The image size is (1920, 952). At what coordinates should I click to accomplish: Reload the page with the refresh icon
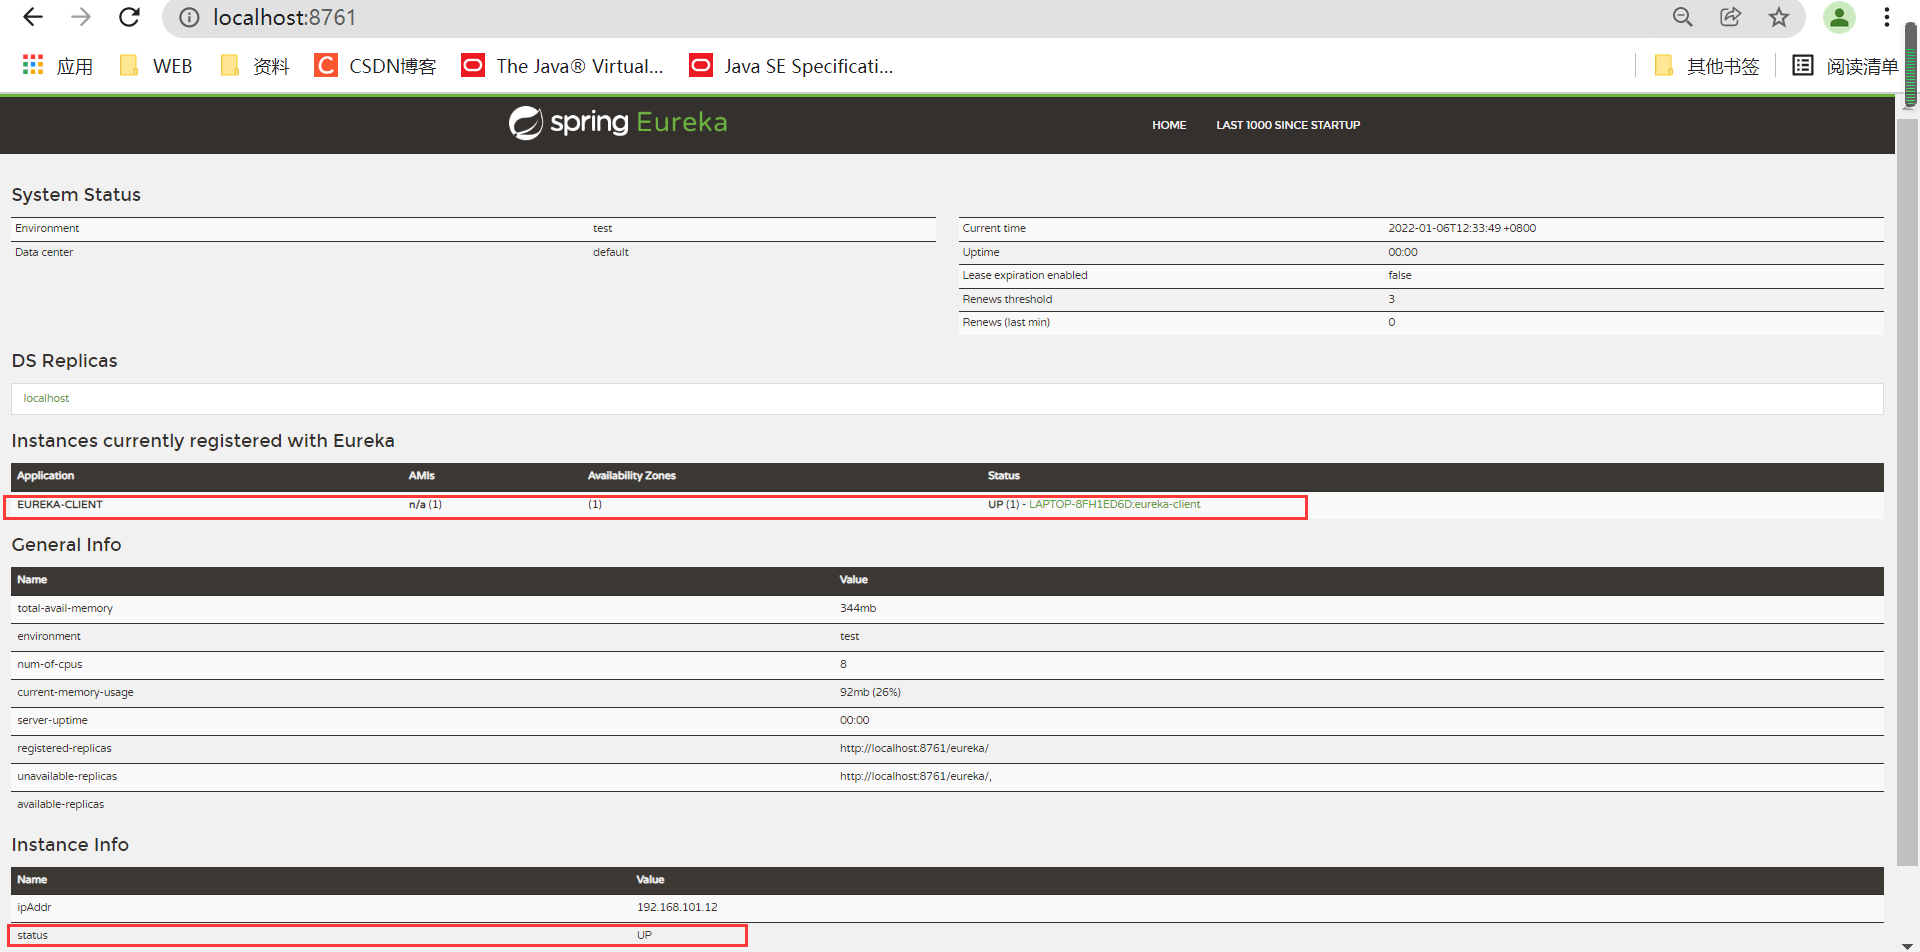[x=129, y=17]
